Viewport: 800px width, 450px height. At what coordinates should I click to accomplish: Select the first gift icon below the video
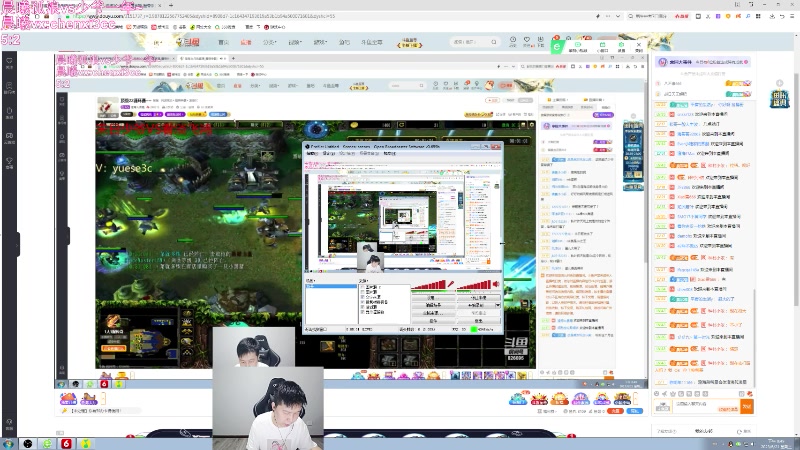pyautogui.click(x=518, y=398)
